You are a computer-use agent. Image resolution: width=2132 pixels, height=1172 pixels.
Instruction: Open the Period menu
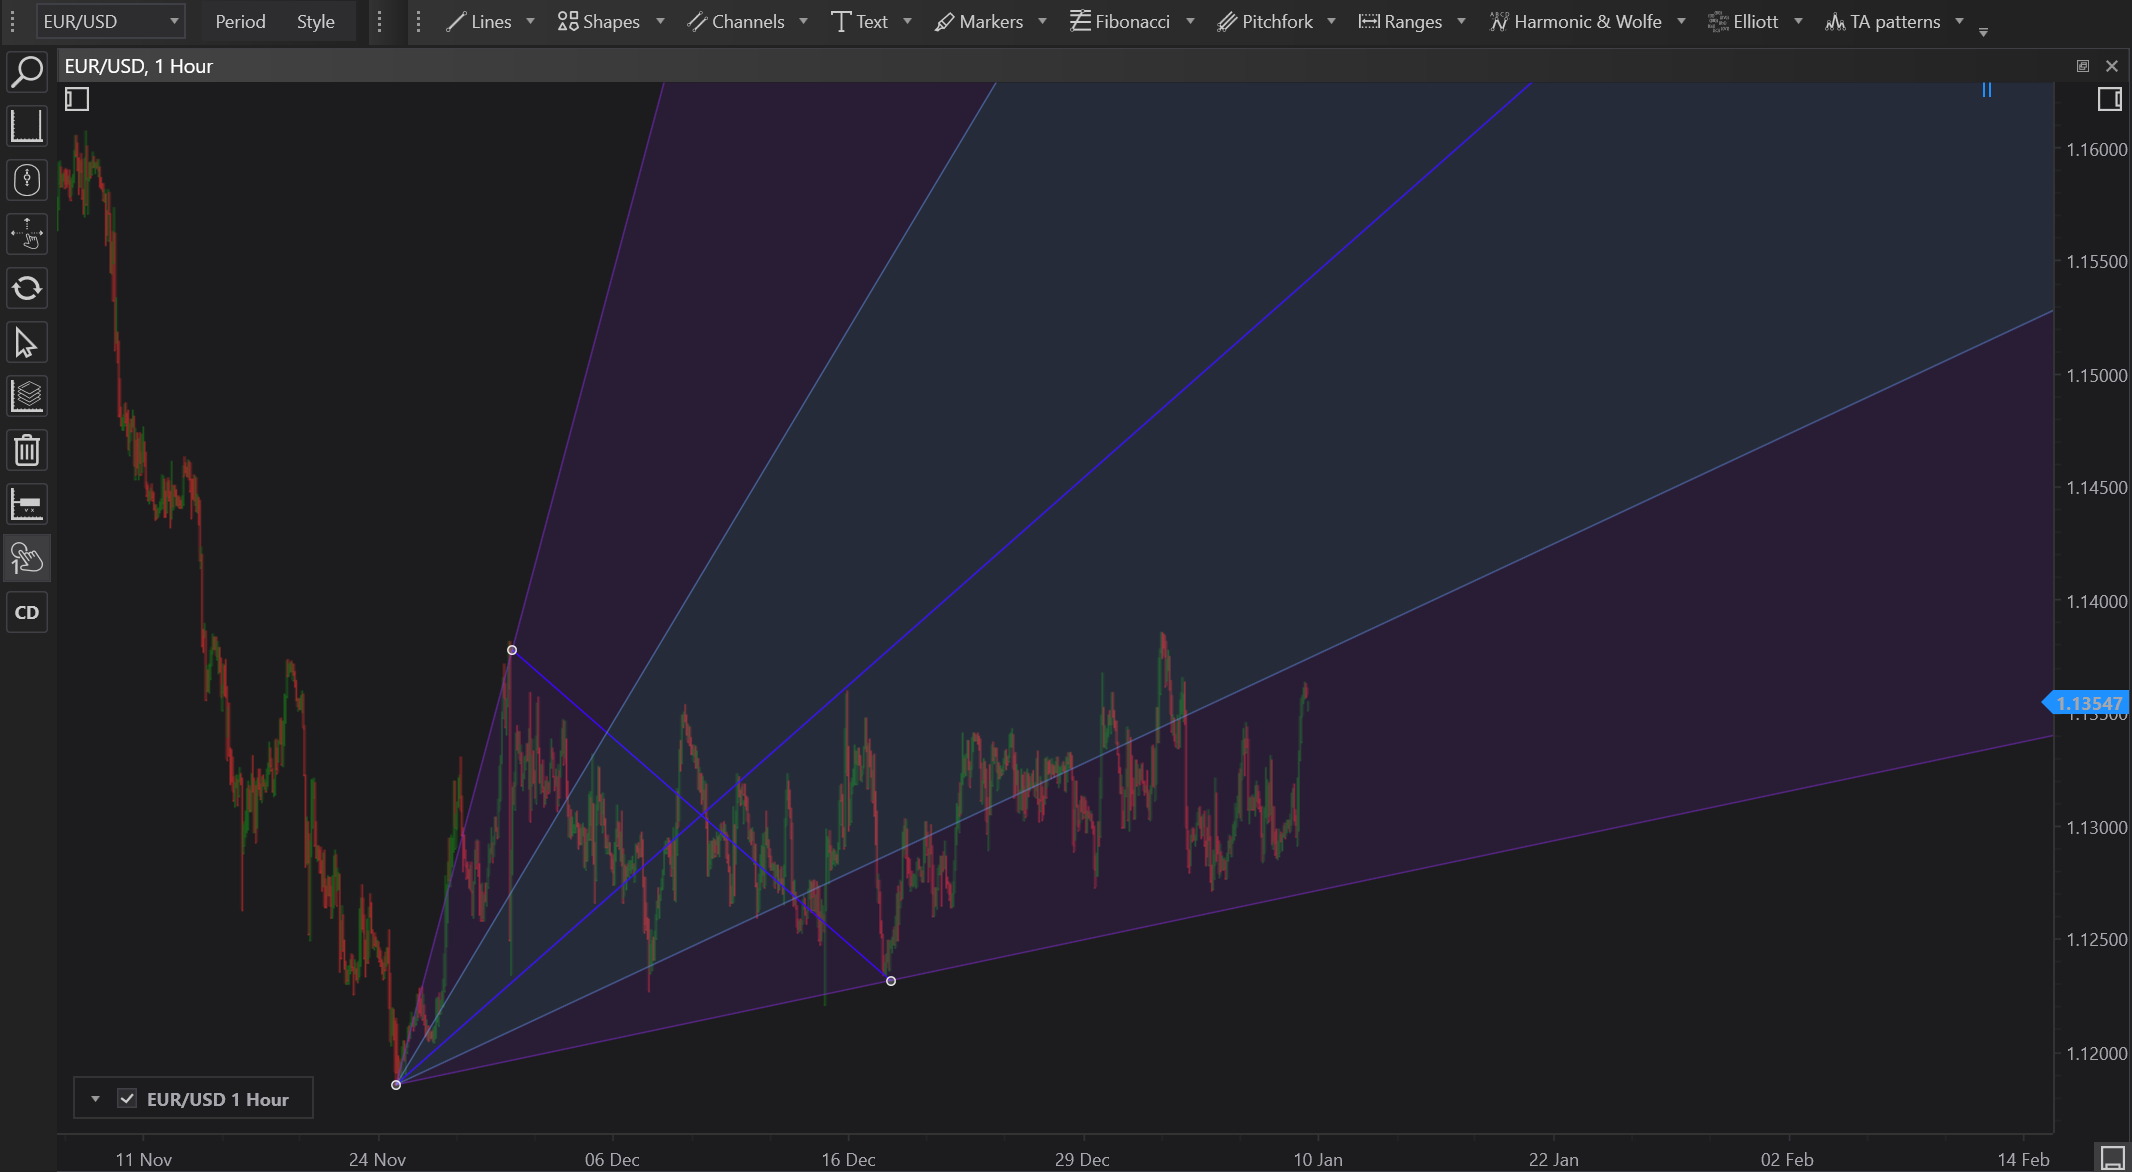coord(240,21)
